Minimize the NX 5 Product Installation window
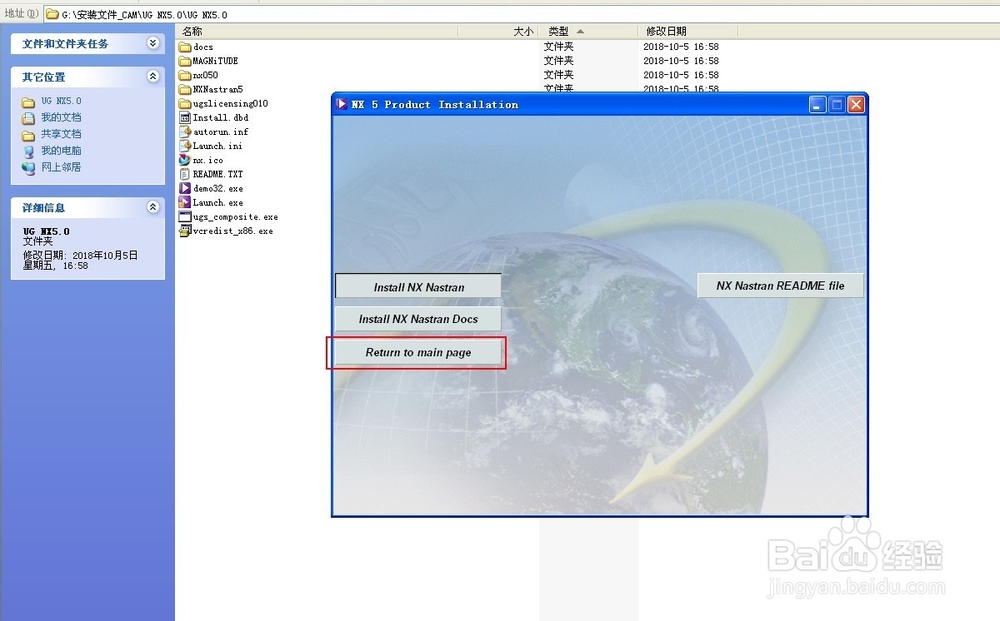This screenshot has width=1000, height=621. pyautogui.click(x=818, y=105)
